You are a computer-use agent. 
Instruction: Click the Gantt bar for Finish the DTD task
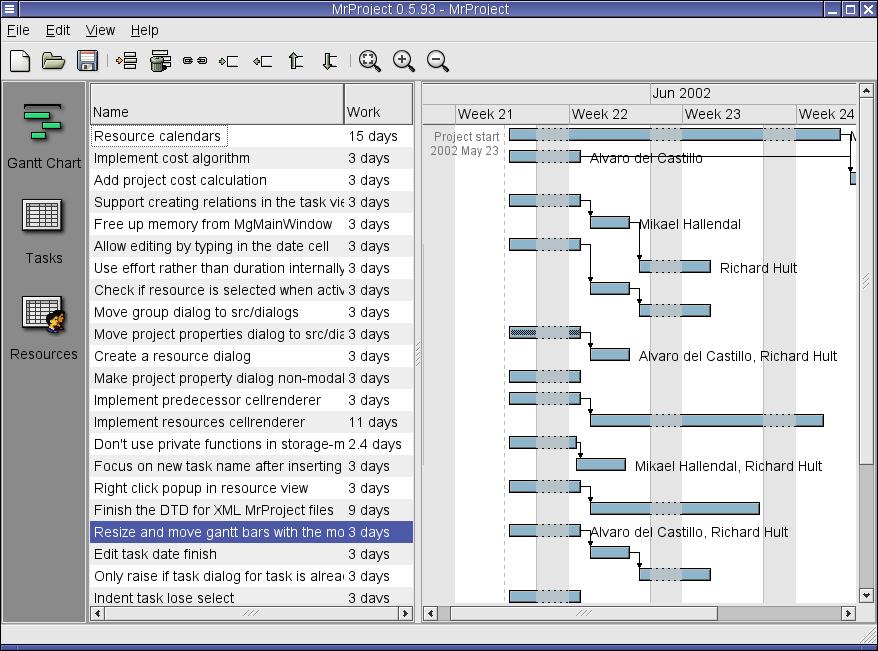coord(675,508)
